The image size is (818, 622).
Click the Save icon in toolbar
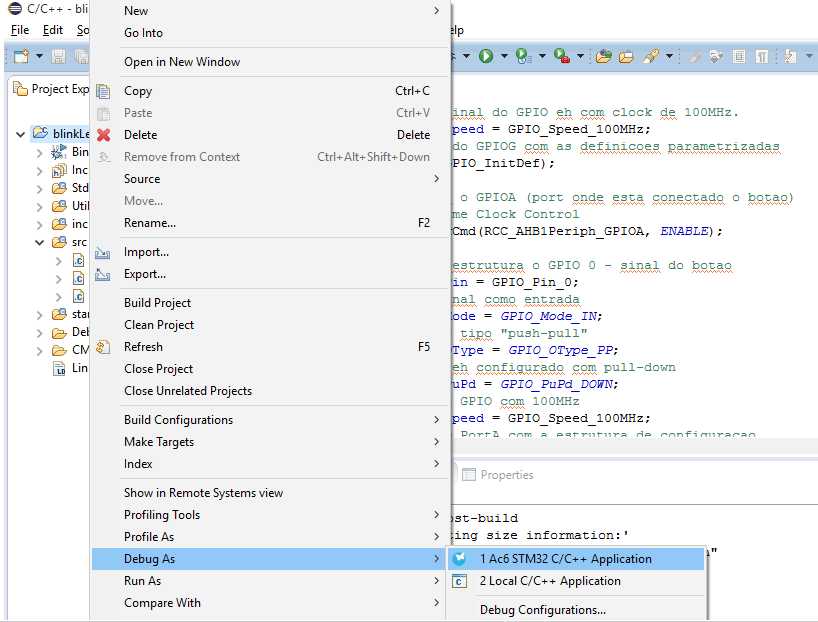[x=58, y=57]
